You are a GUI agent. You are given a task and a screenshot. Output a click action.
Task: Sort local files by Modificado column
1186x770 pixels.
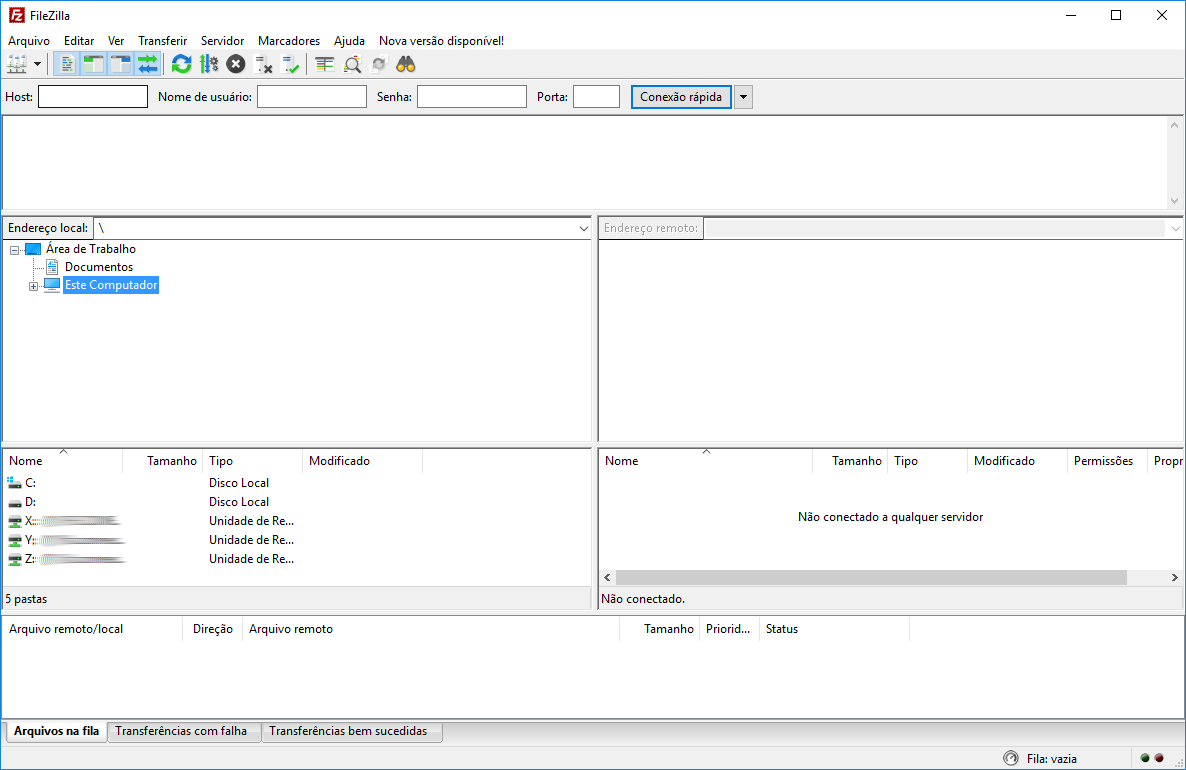362,461
